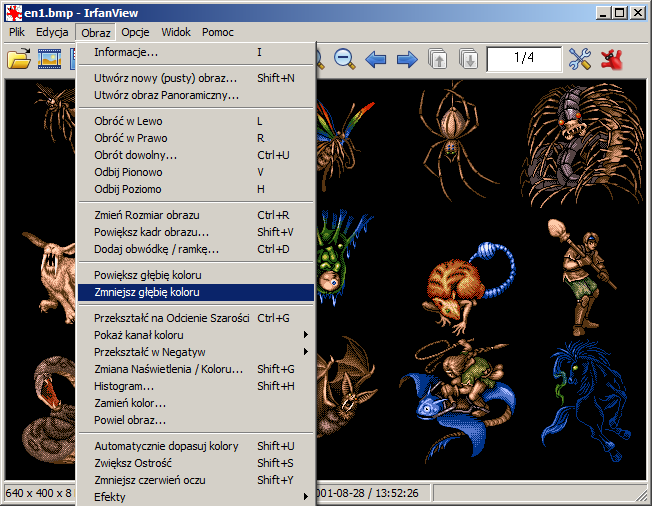Click highlighted Zmniejsz głębię koloru

click(196, 292)
